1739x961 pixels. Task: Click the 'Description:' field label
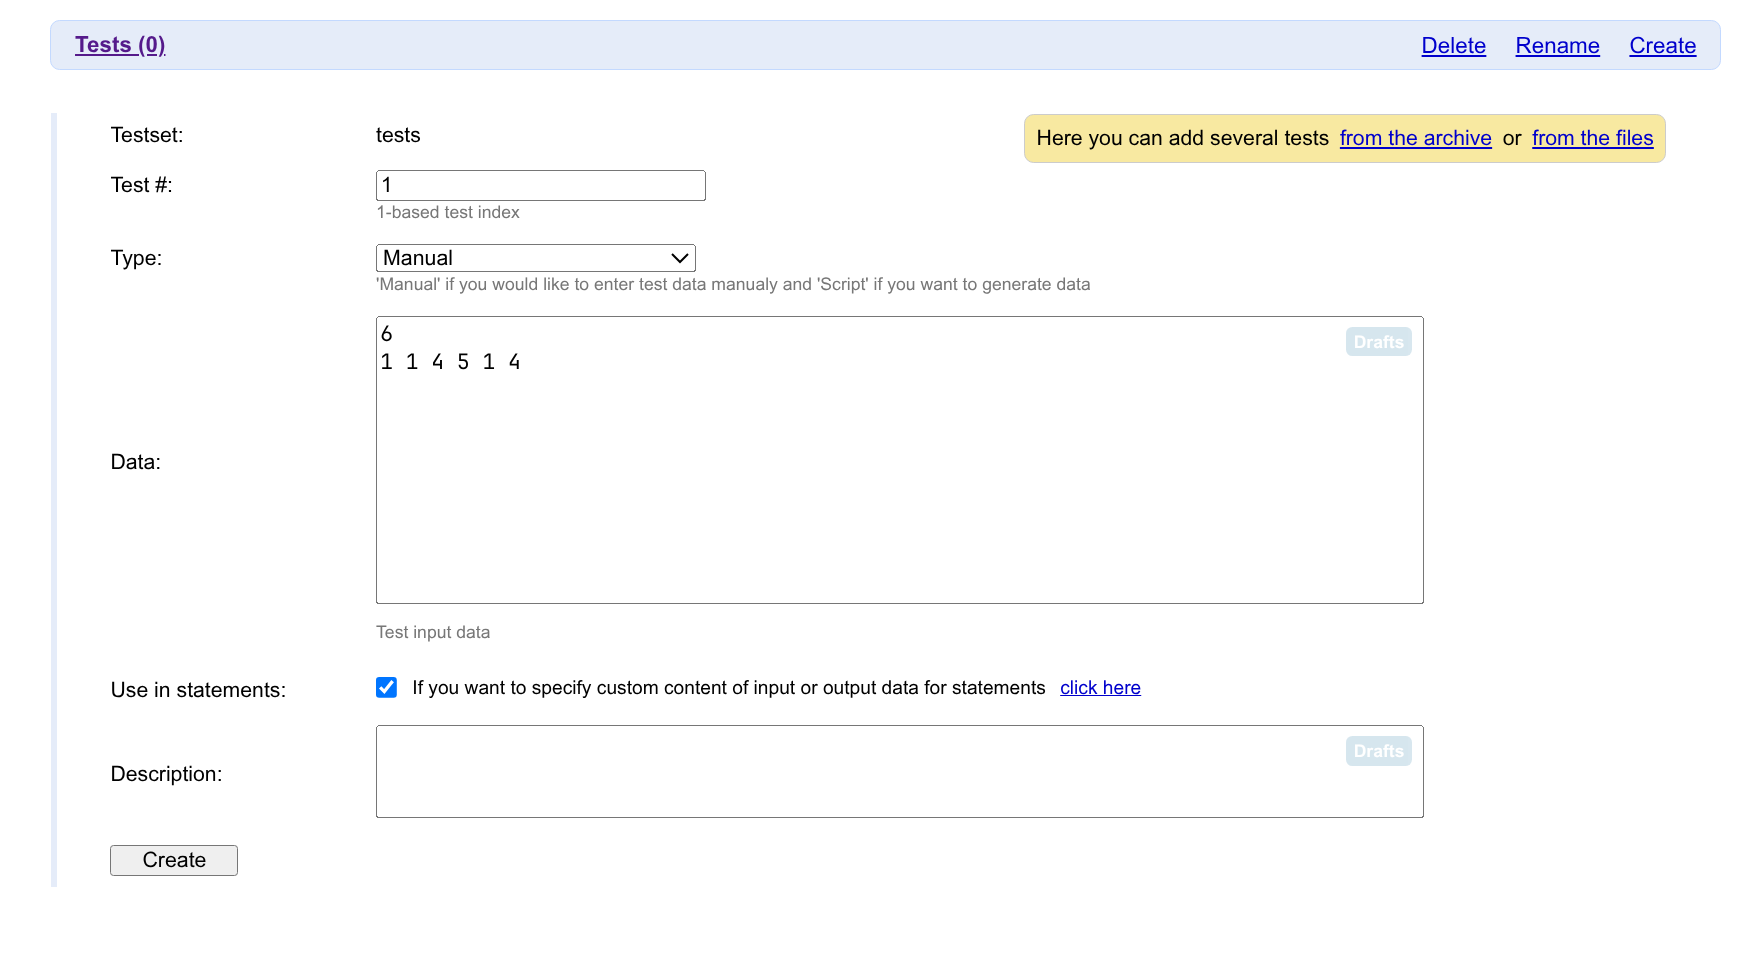pos(166,774)
